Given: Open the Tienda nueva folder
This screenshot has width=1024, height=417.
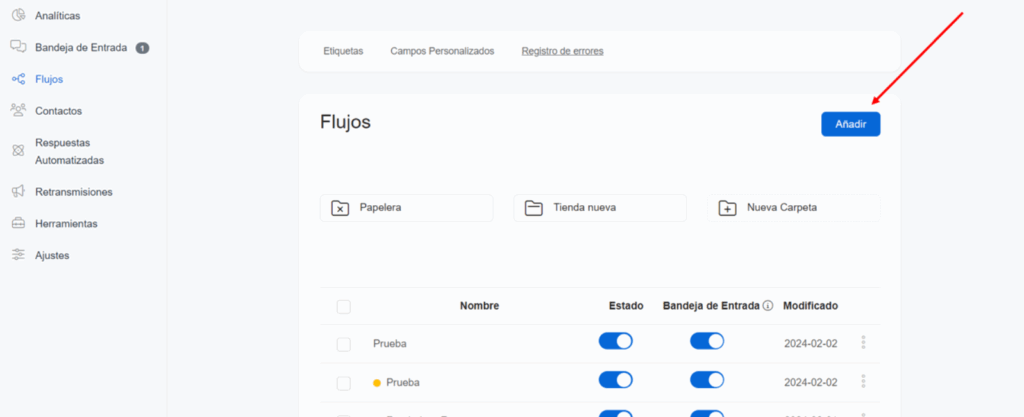Looking at the screenshot, I should (600, 208).
